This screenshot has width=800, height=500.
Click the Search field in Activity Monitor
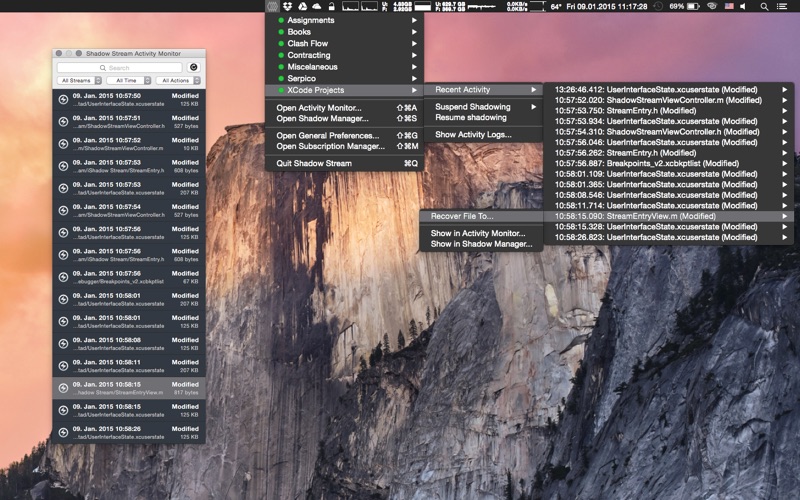click(119, 67)
